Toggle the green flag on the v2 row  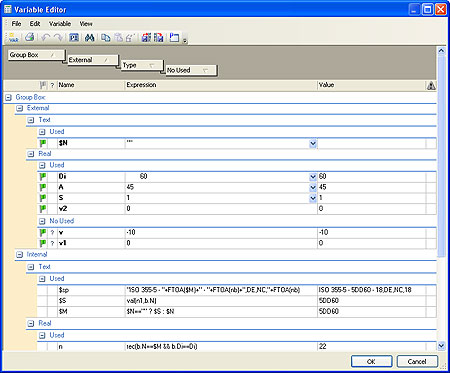click(43, 209)
